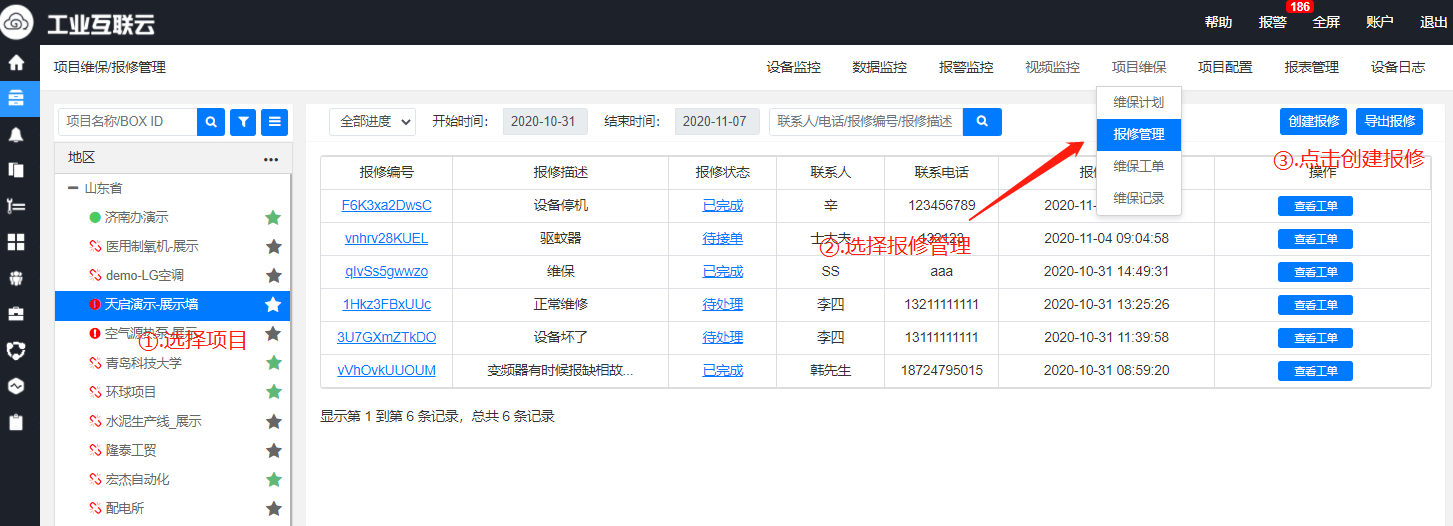Open the project list menu button
This screenshot has width=1453, height=526.
tap(275, 122)
